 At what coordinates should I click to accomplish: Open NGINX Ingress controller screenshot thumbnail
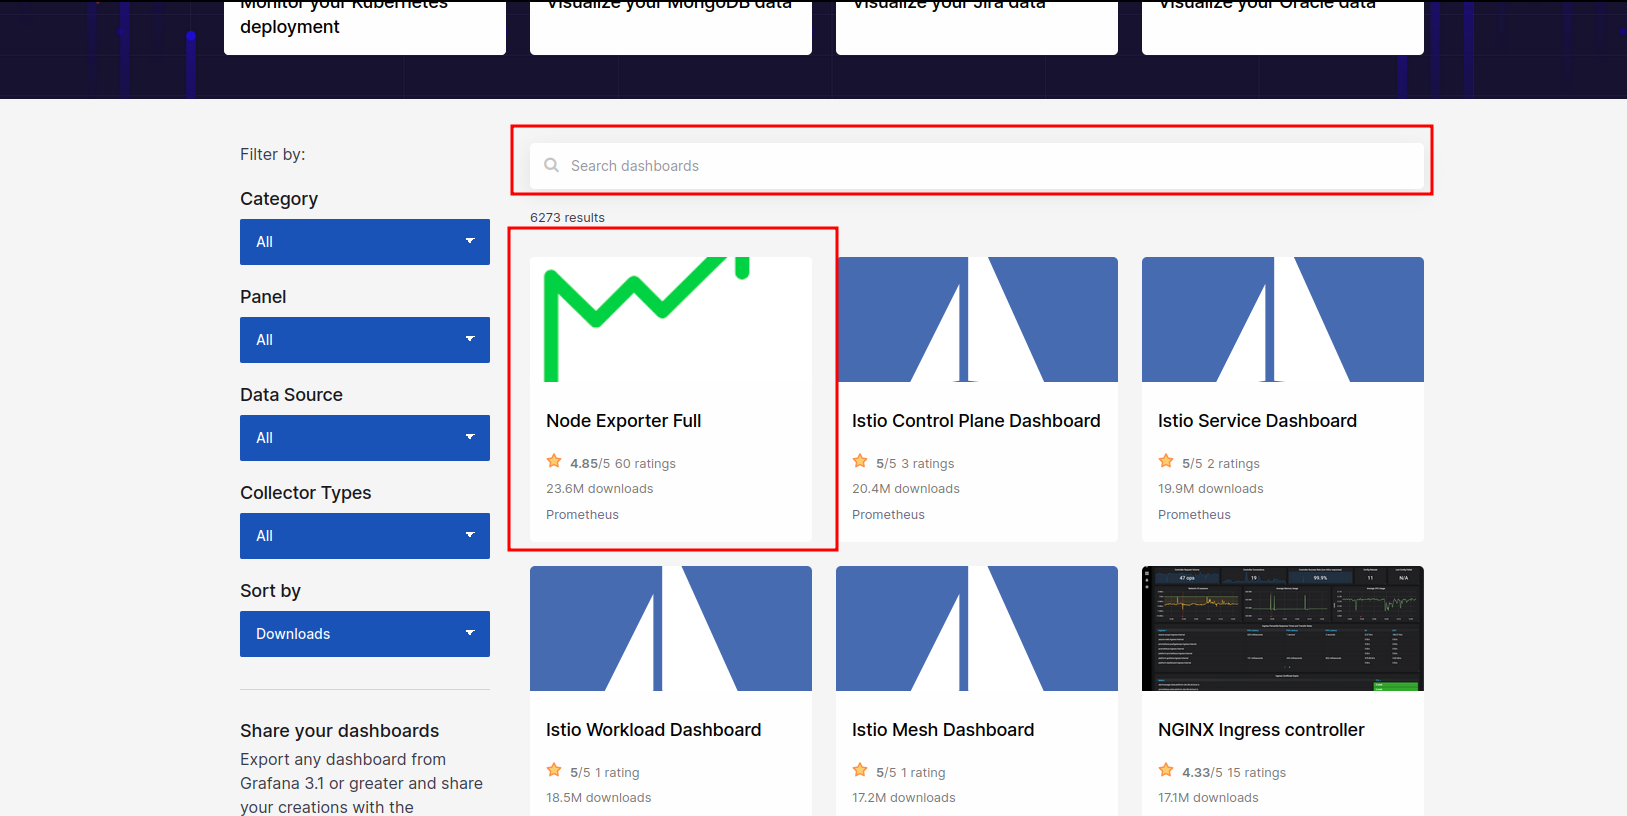(x=1283, y=628)
